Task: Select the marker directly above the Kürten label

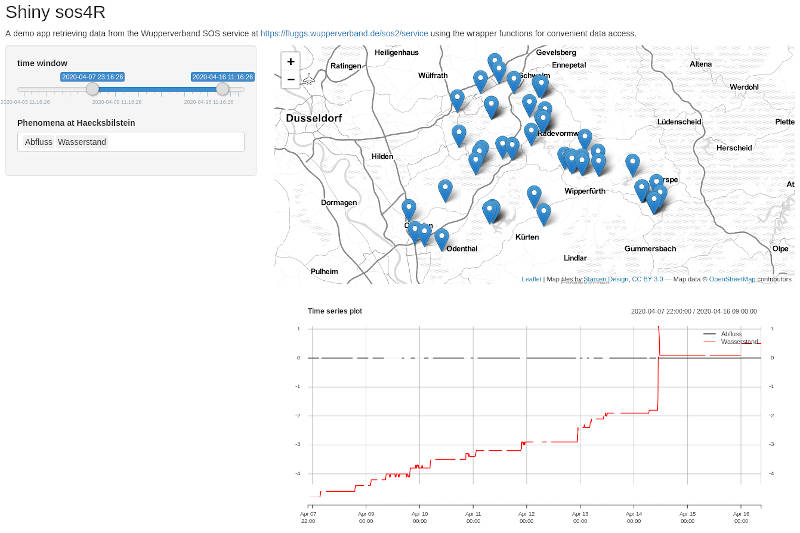Action: (x=544, y=214)
